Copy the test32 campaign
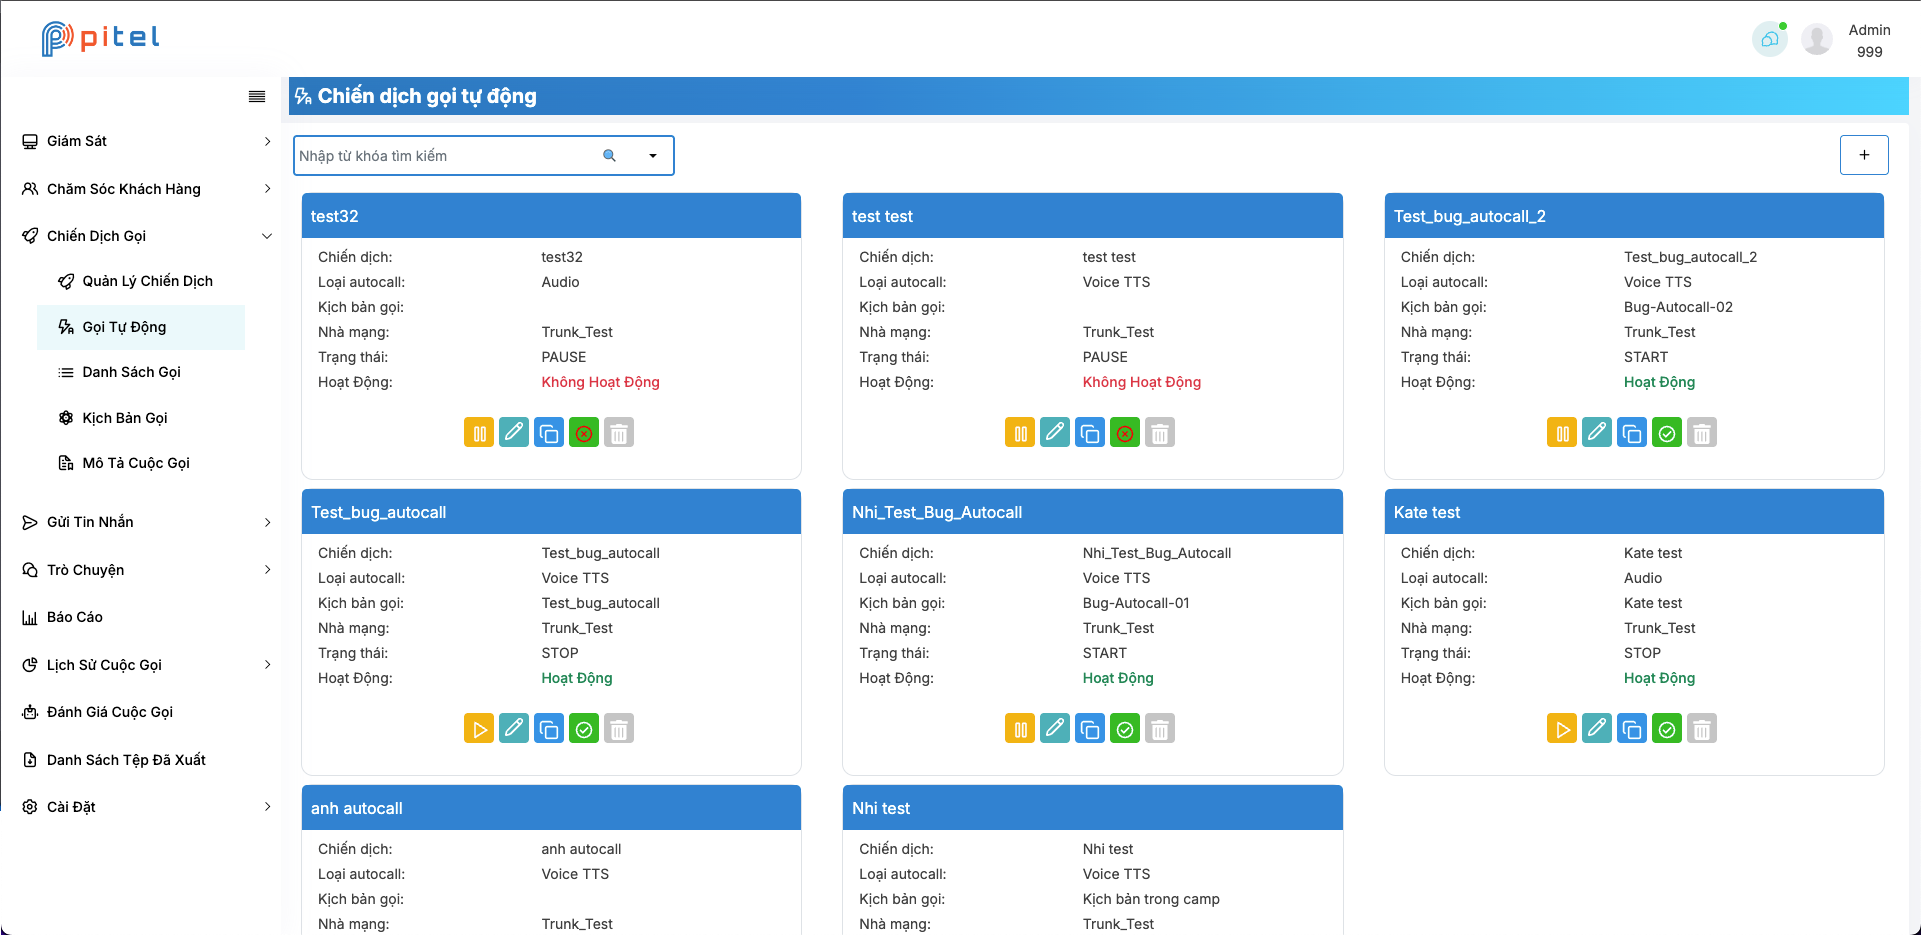The height and width of the screenshot is (935, 1921). [549, 433]
